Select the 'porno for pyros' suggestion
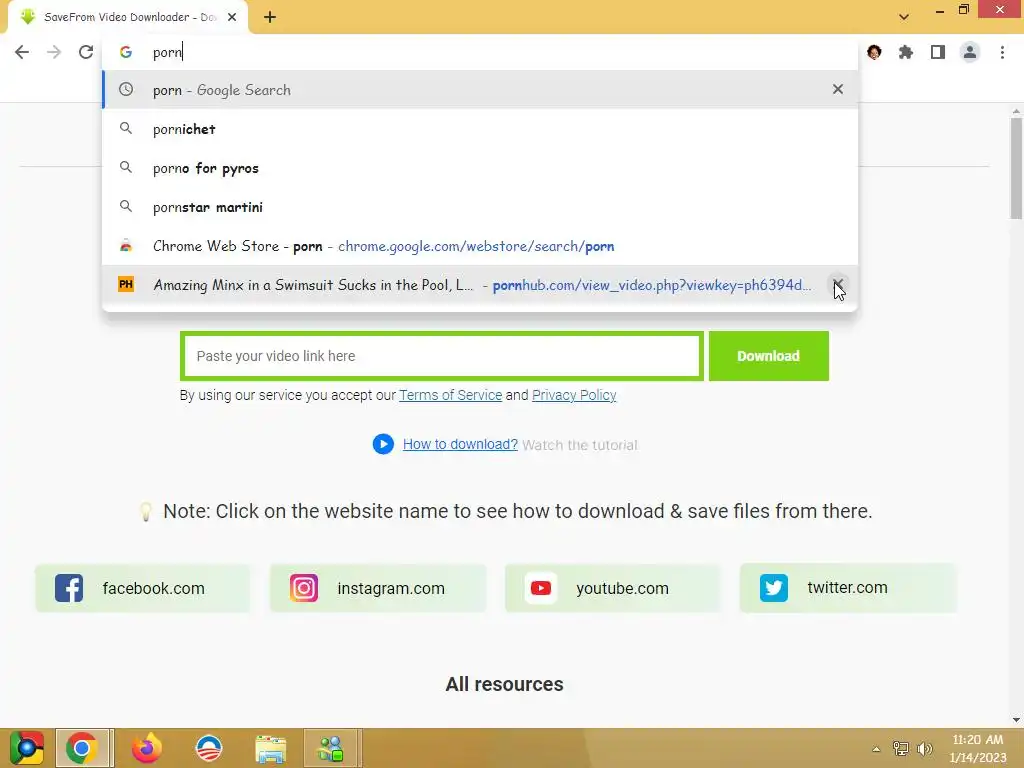Screen dimensions: 1024x768 (x=480, y=168)
